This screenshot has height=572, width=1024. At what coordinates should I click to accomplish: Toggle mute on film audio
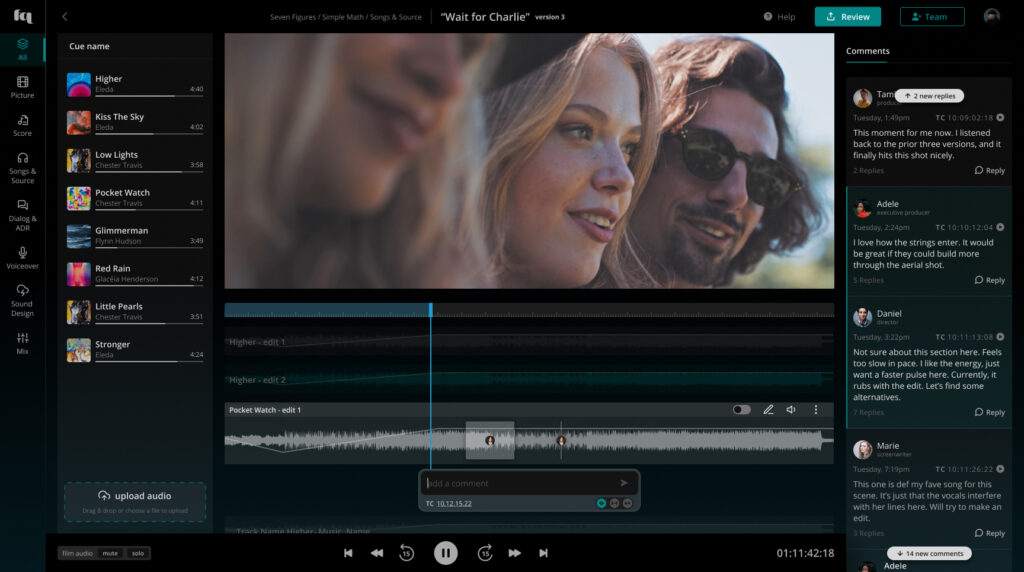tap(110, 553)
